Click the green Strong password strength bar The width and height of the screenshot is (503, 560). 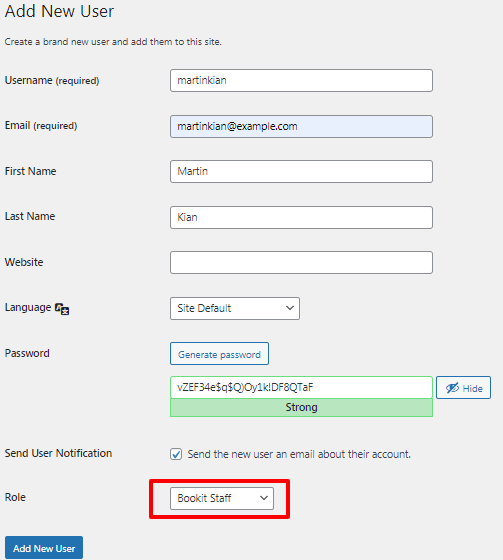(301, 408)
